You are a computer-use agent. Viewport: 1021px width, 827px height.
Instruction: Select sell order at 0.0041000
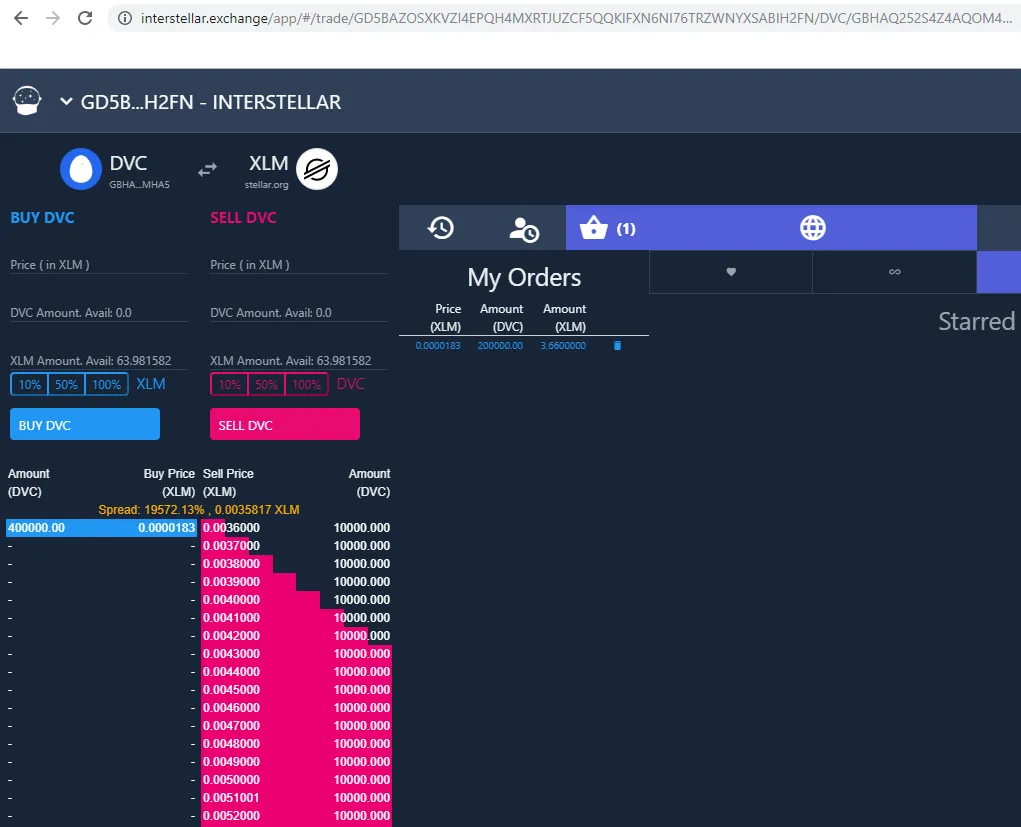296,618
